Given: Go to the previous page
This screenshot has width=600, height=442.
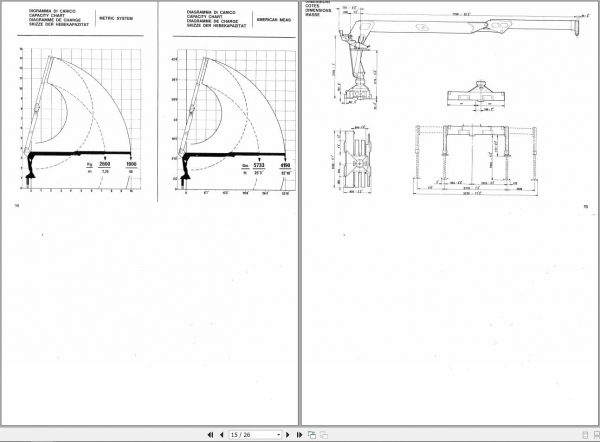Looking at the screenshot, I should coord(222,435).
